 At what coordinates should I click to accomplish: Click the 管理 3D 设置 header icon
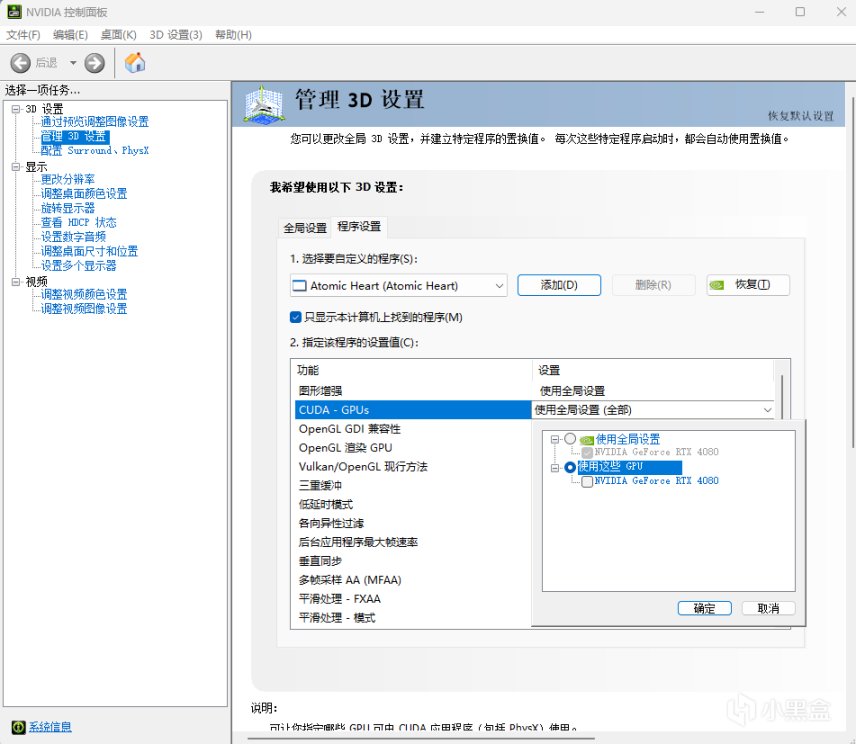pyautogui.click(x=264, y=104)
